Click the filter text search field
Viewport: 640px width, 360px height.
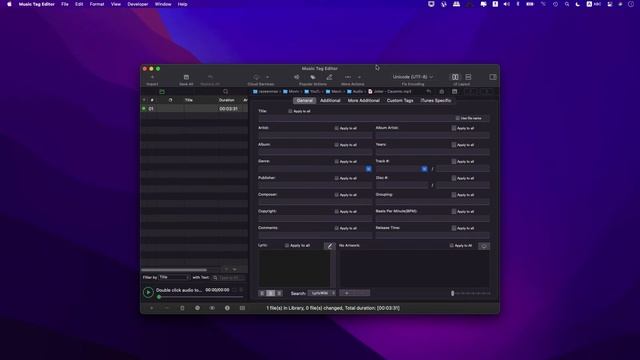pyautogui.click(x=229, y=278)
